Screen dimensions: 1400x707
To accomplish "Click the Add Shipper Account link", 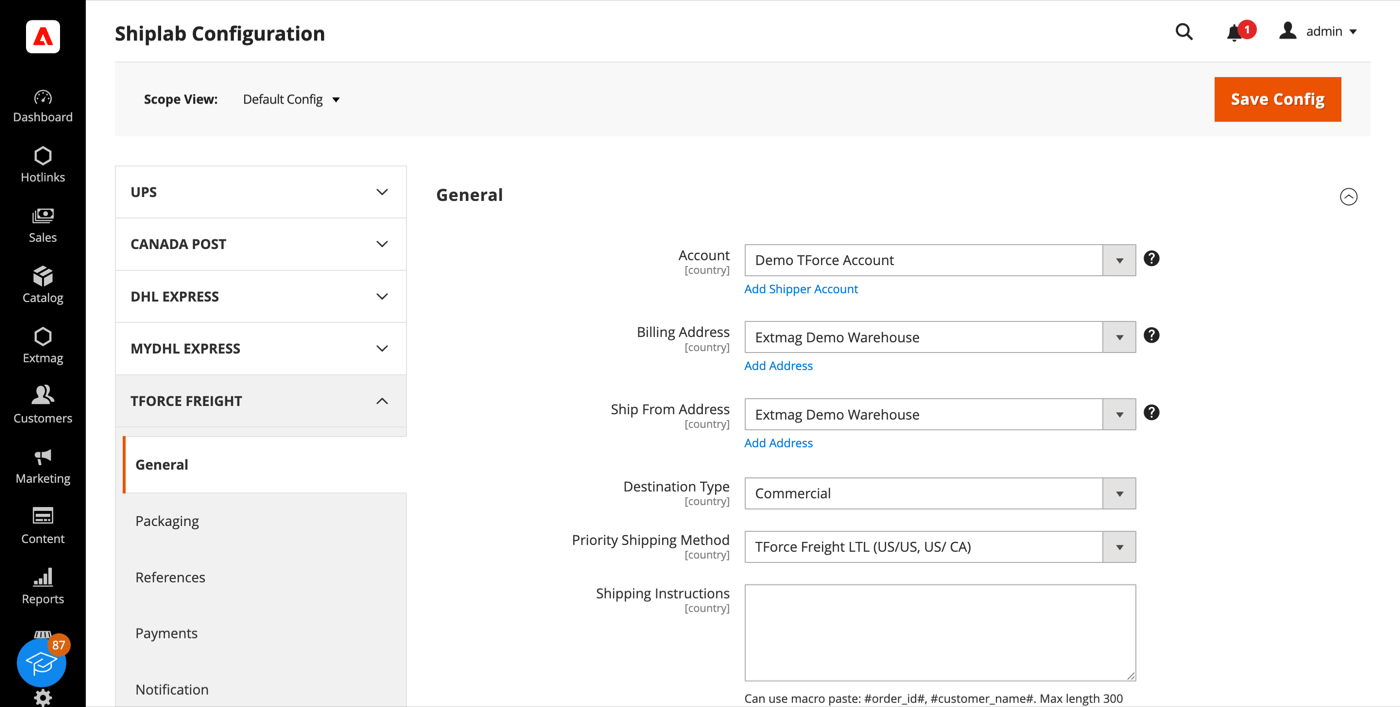I will coord(801,289).
